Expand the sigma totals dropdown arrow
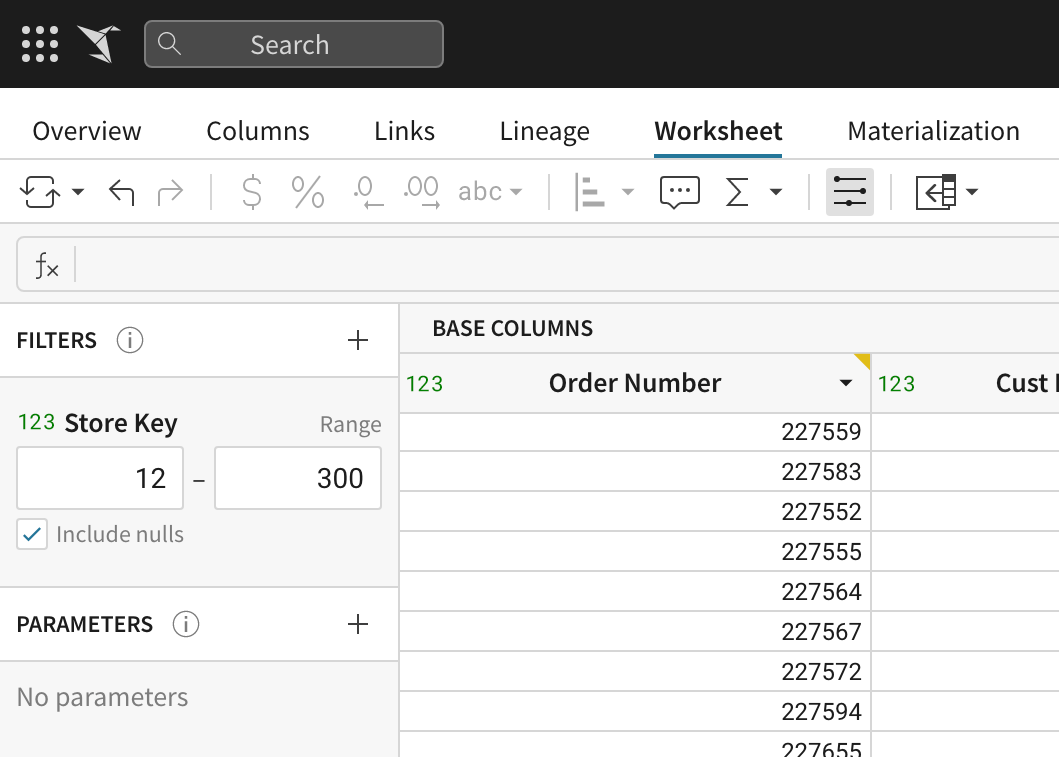 (x=776, y=192)
